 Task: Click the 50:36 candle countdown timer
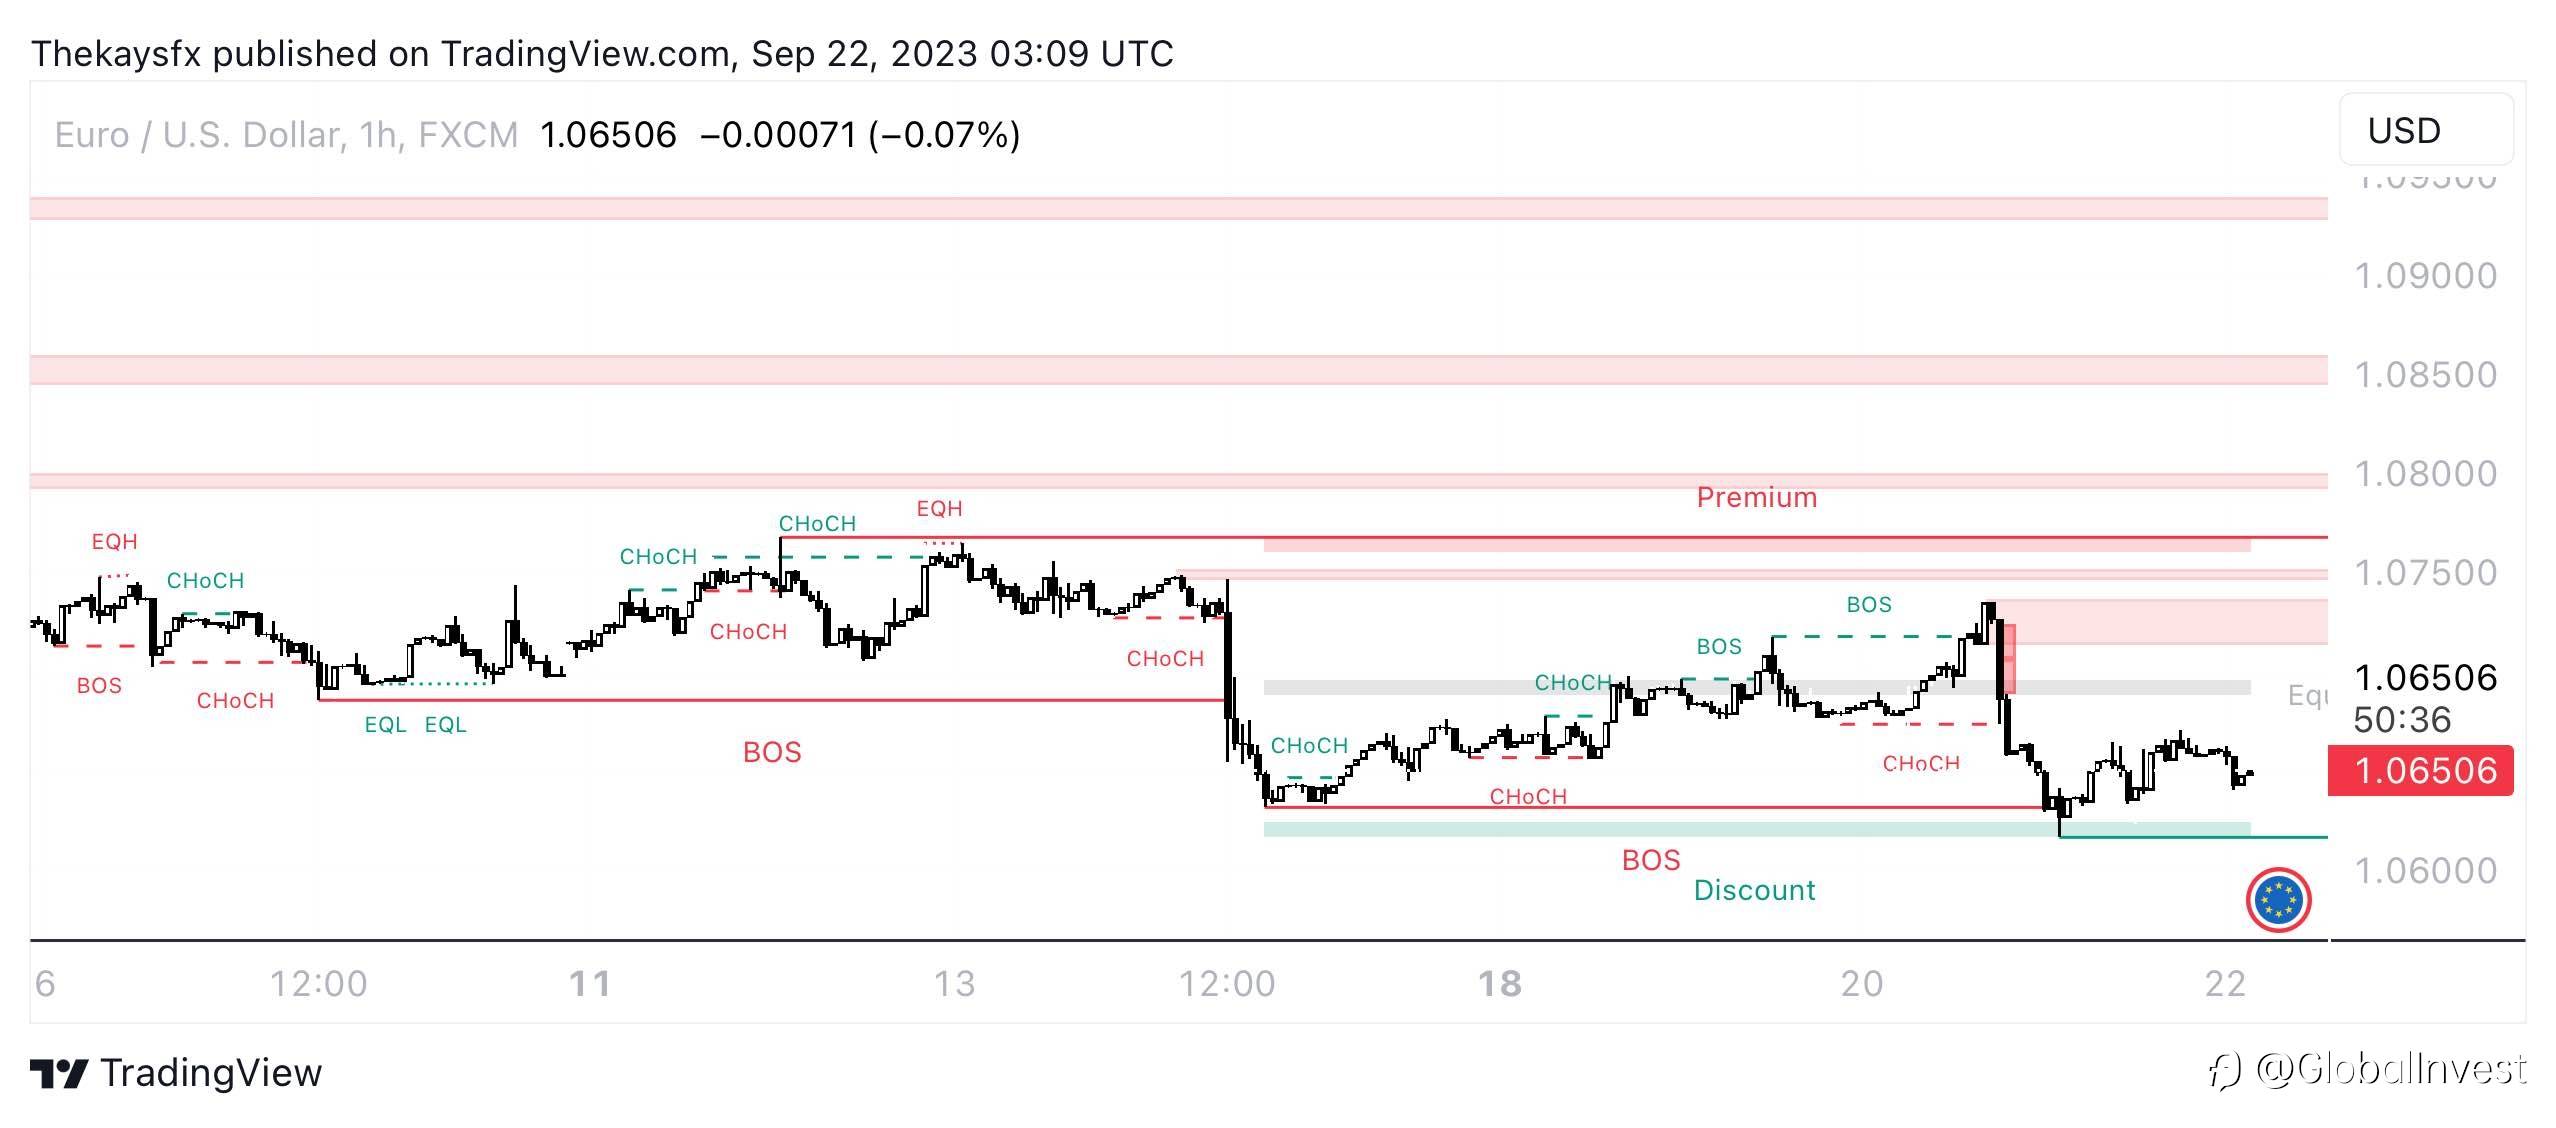(2402, 720)
